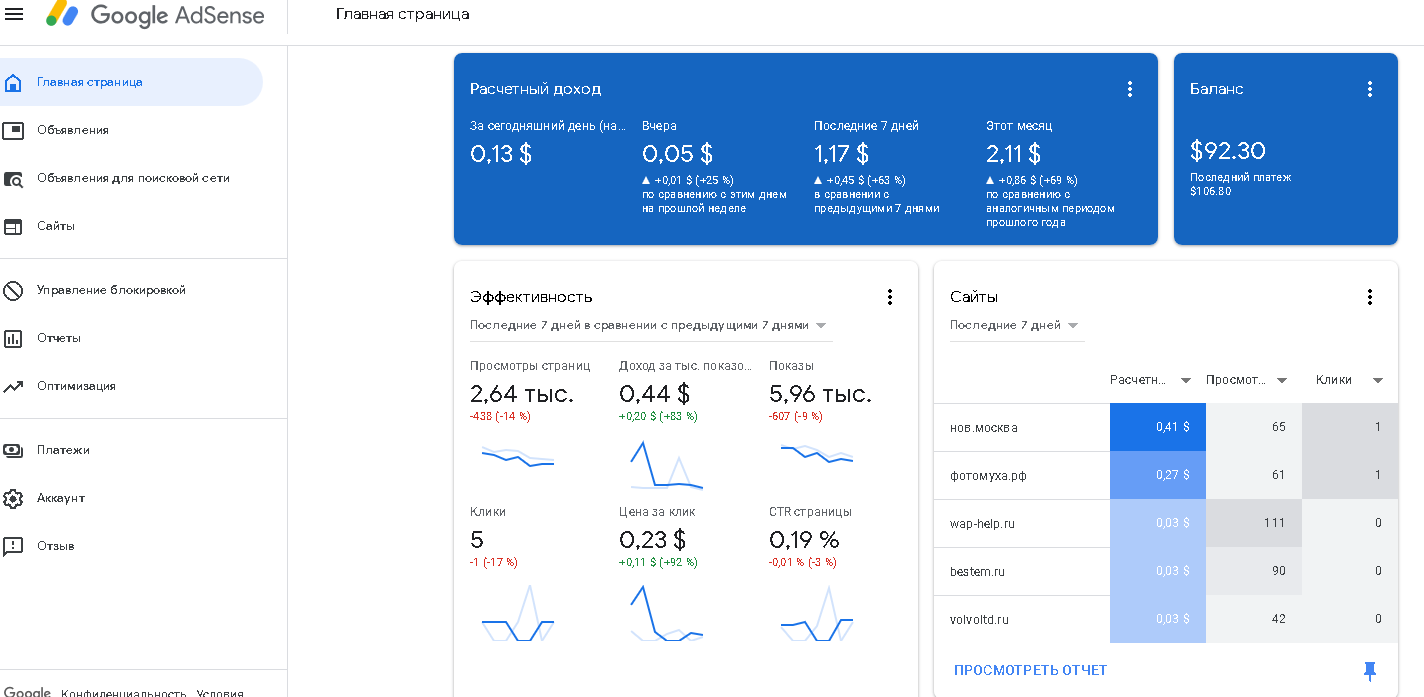Navigate to Отчеты
Screen dimensions: 1424x697
click(131, 338)
